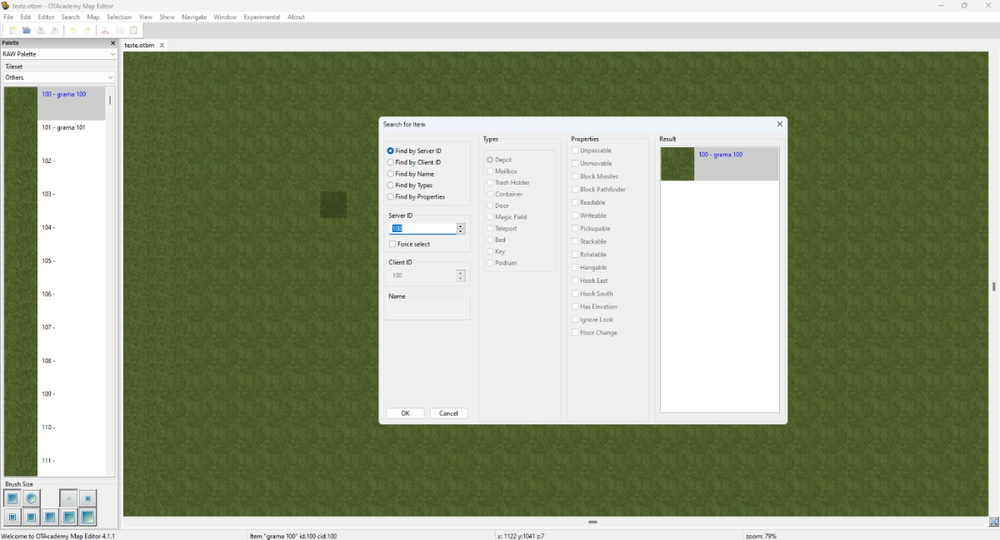Image resolution: width=1000 pixels, height=540 pixels.
Task: Open the Navigate menu
Action: tap(194, 17)
